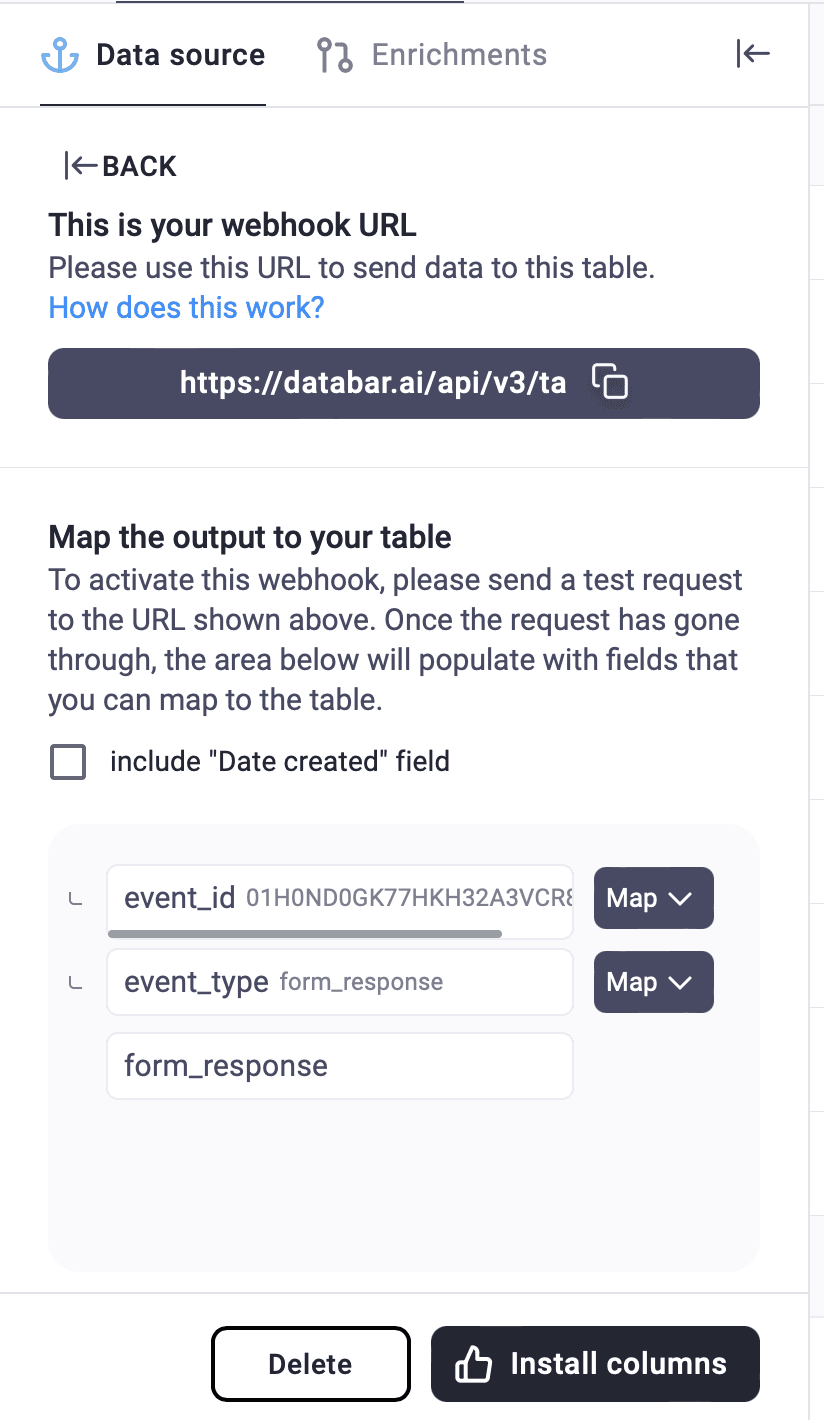Click the tree branch icon beside event_type
824x1420 pixels.
(74, 982)
